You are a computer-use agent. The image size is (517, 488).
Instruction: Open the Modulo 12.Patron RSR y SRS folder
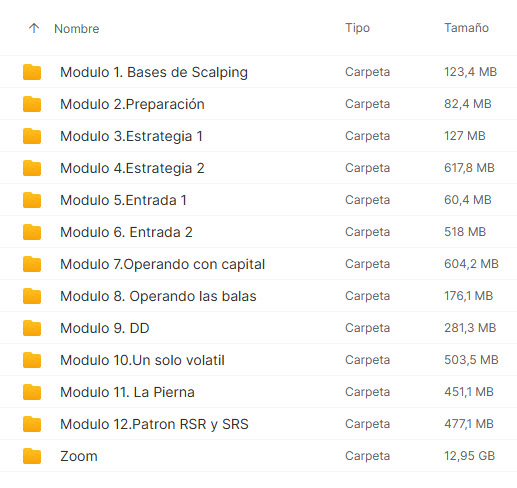pos(154,424)
